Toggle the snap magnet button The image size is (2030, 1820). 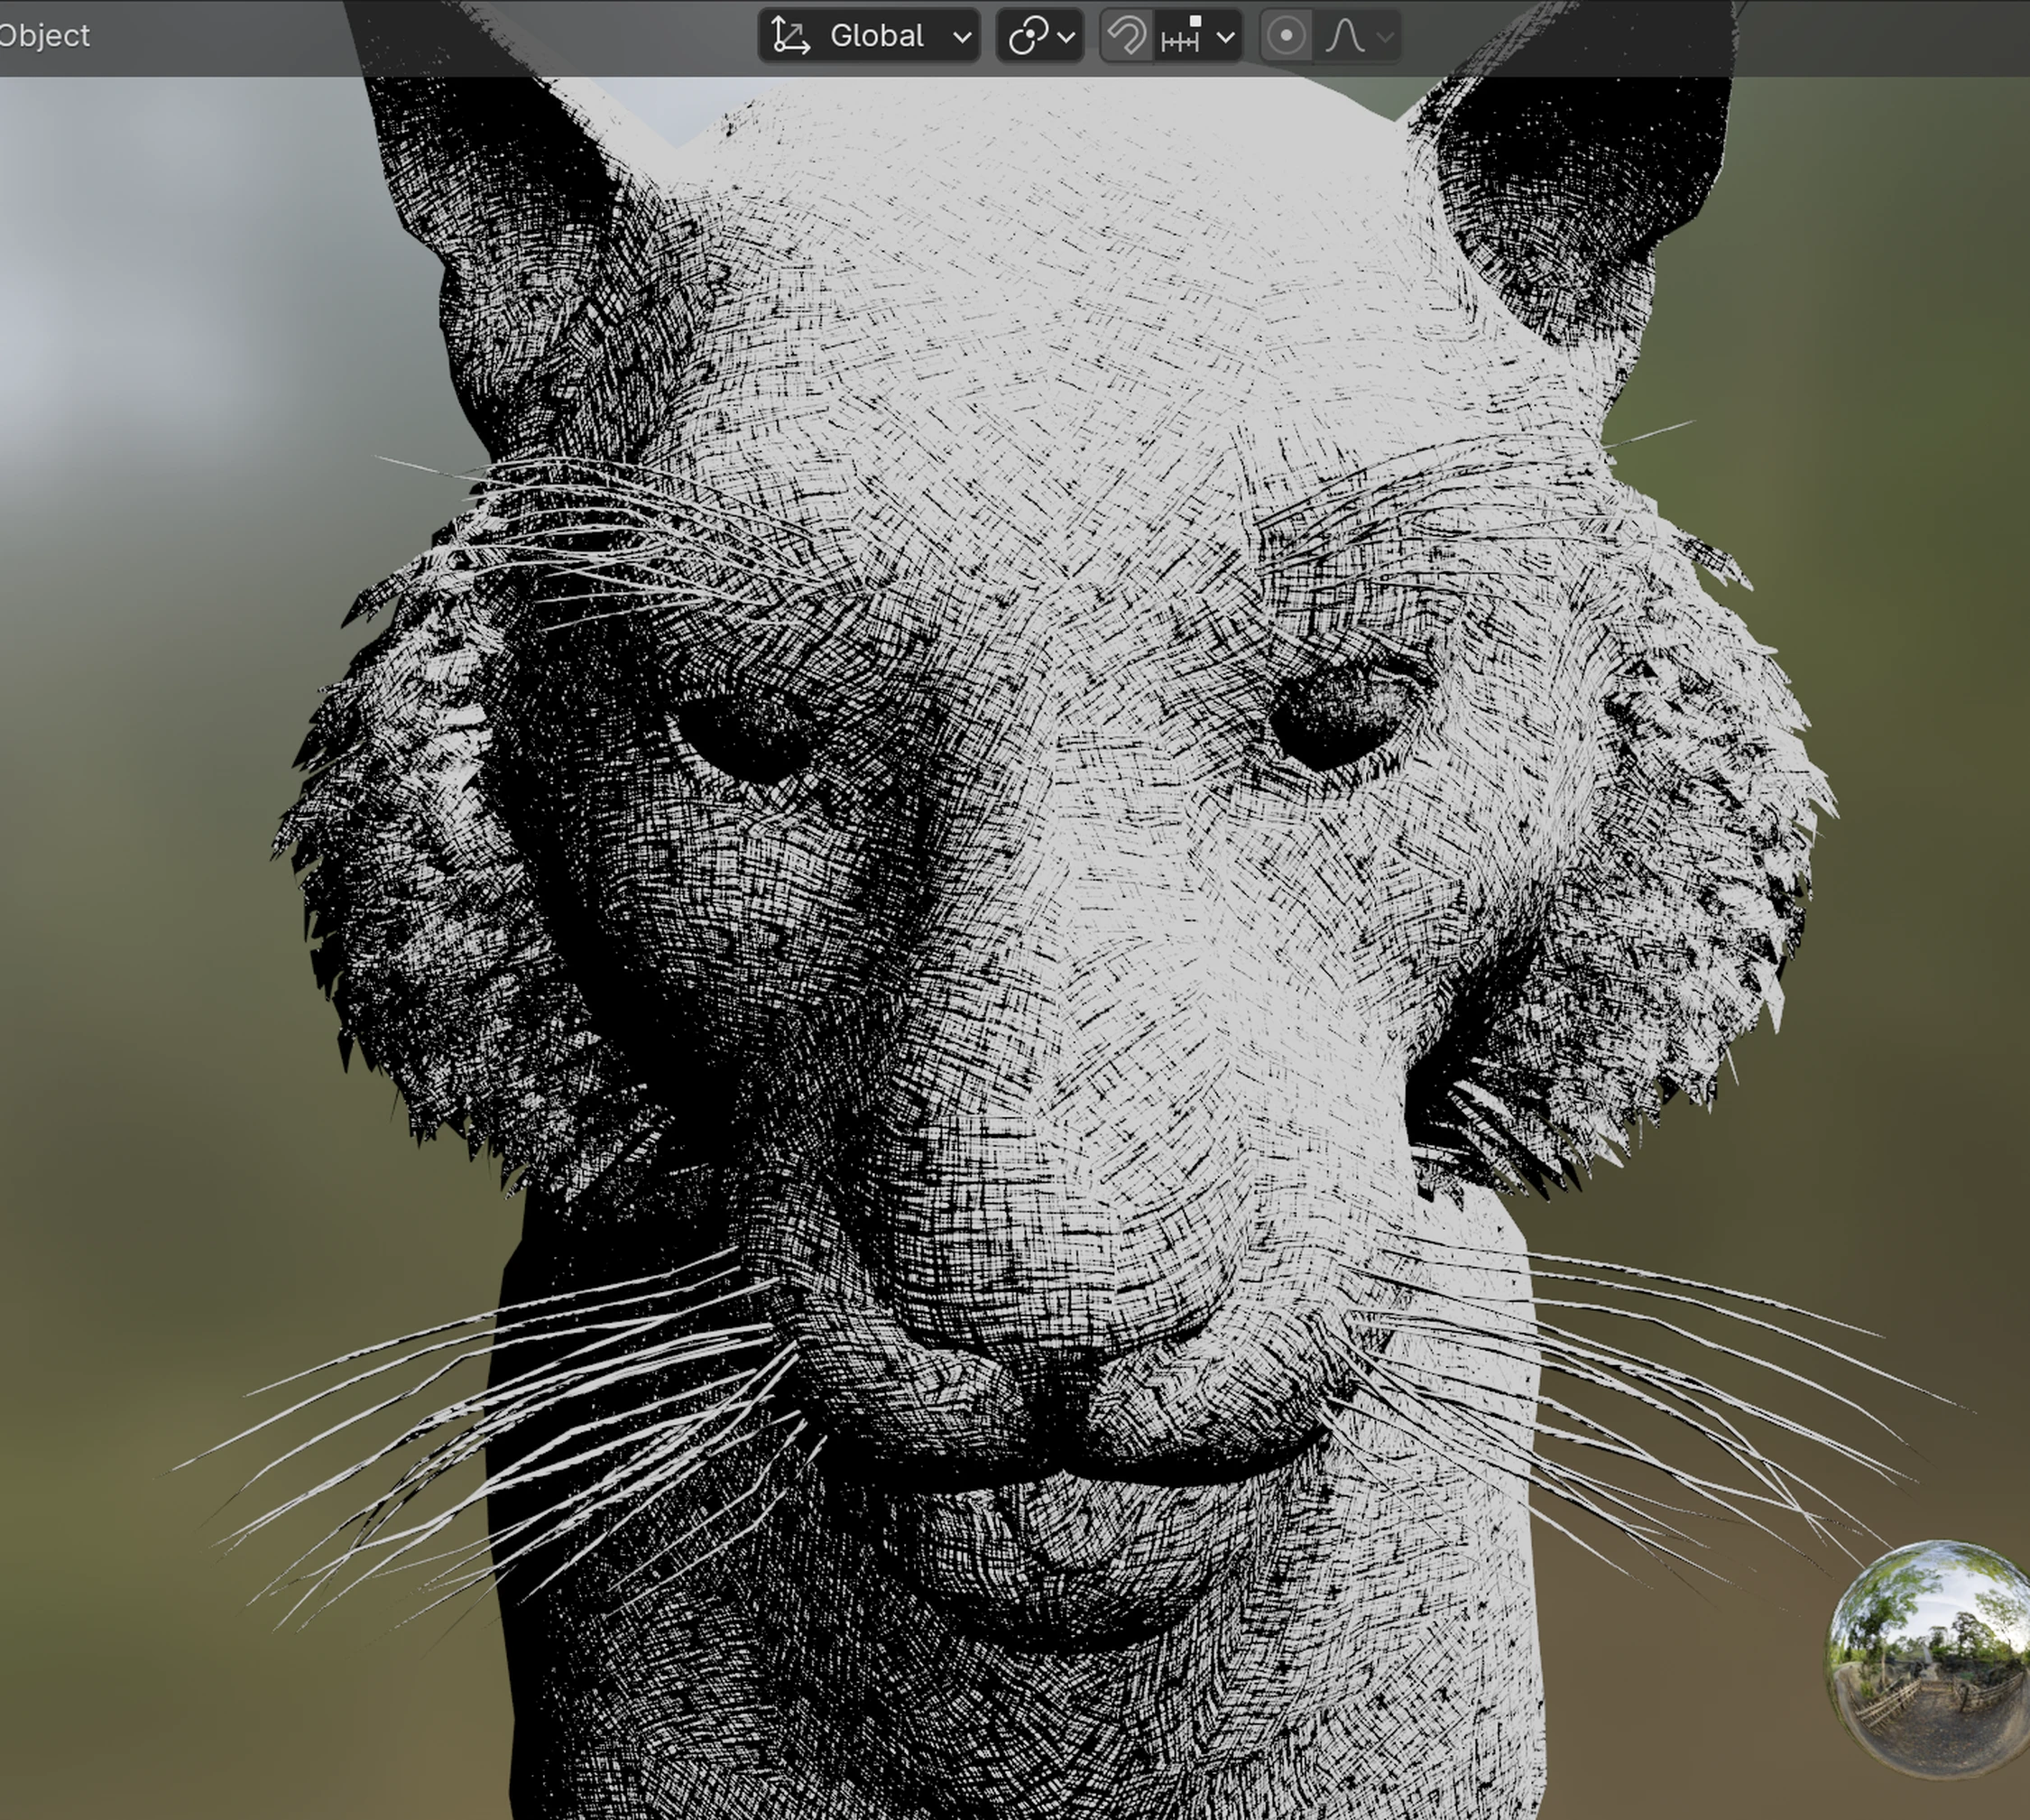tap(1127, 37)
